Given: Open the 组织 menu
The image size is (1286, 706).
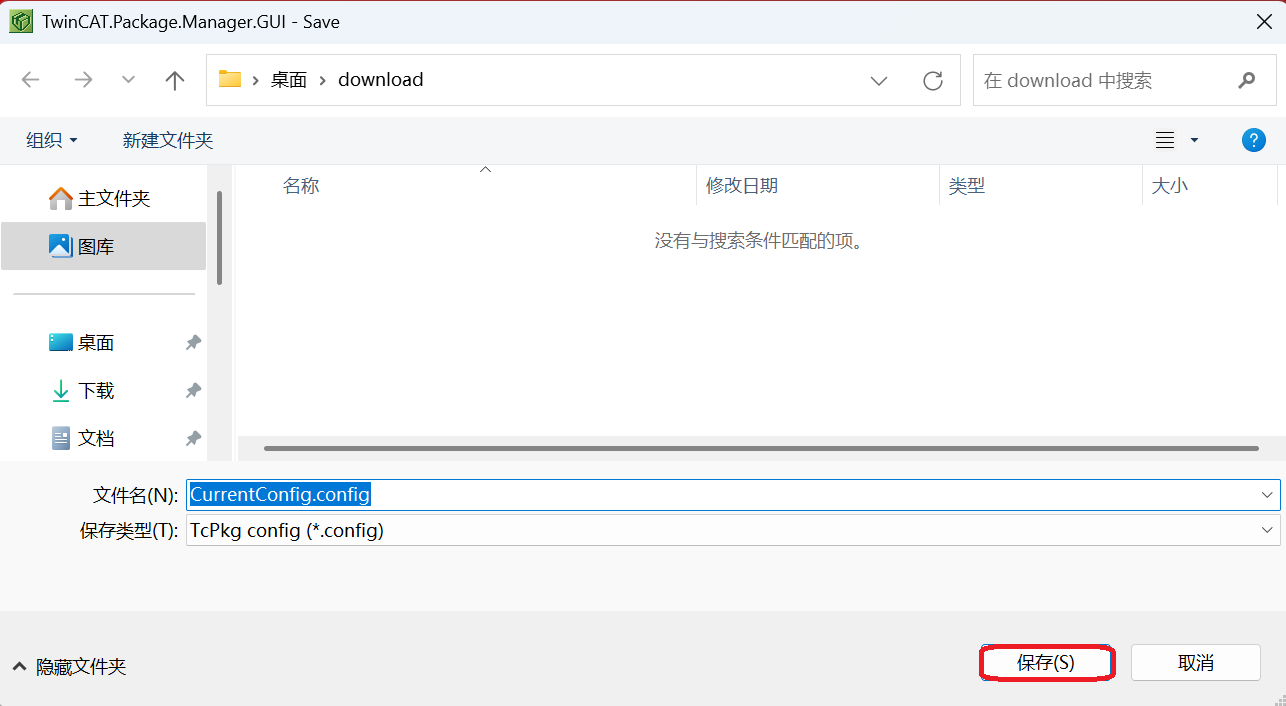Looking at the screenshot, I should (51, 140).
